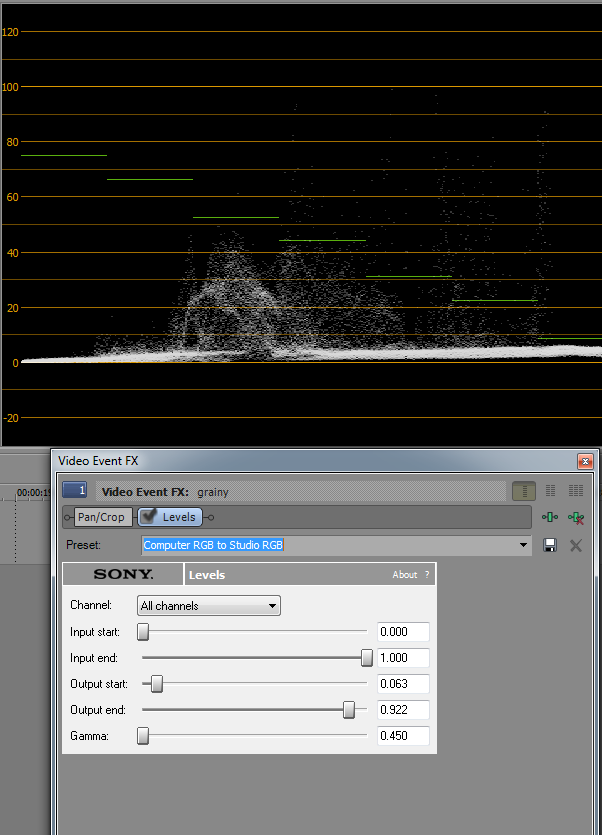Select the Pan/Crop effect in chain
Viewport: 602px width, 835px height.
[x=100, y=517]
